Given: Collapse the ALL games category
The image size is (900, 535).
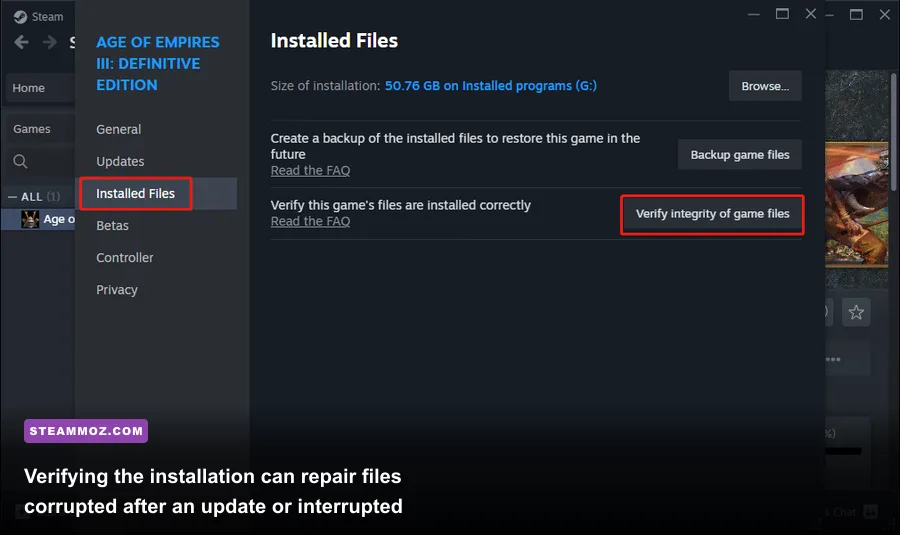Looking at the screenshot, I should [x=12, y=197].
